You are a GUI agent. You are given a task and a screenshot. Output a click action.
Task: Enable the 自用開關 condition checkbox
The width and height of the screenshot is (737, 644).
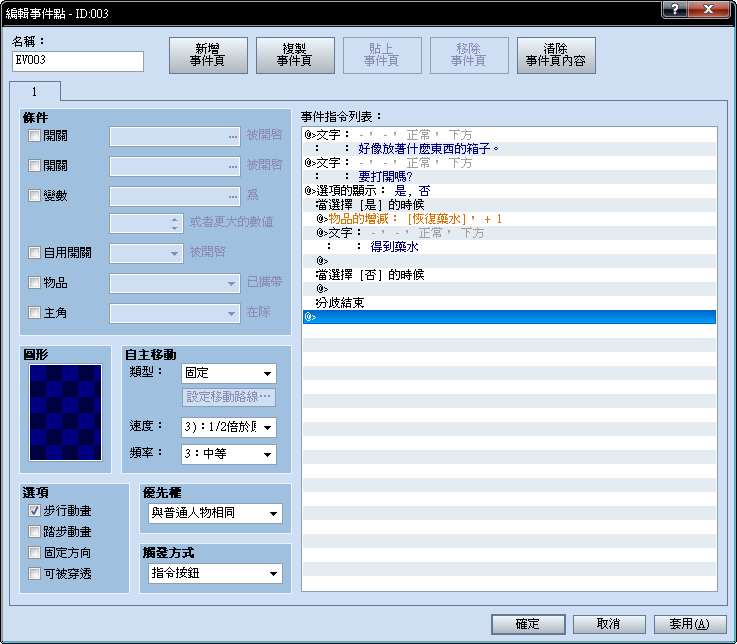coord(34,252)
